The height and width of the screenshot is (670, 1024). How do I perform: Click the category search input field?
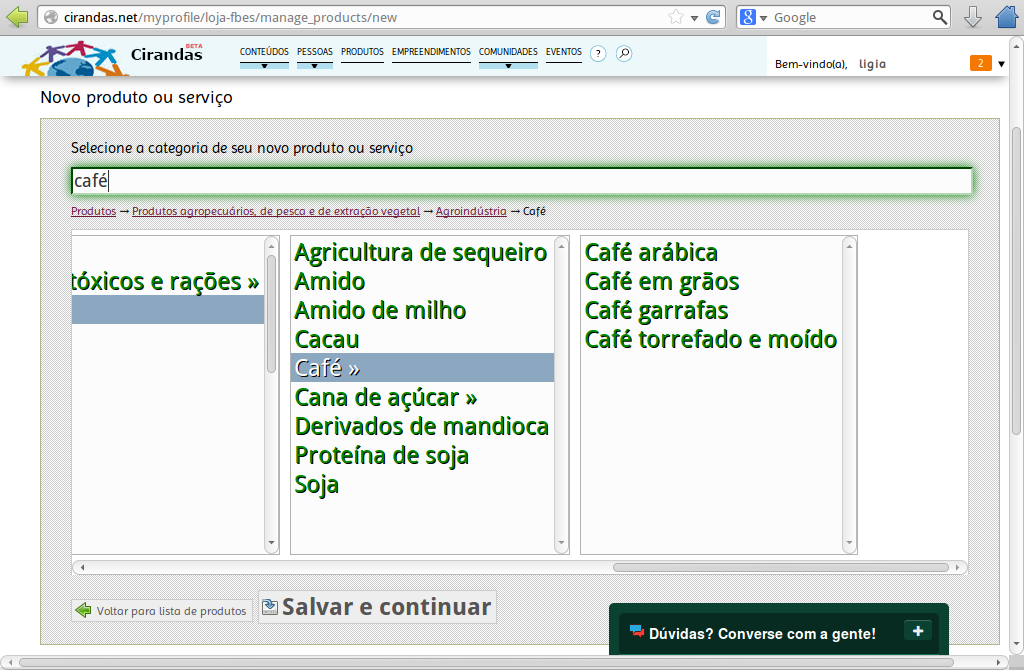click(520, 181)
